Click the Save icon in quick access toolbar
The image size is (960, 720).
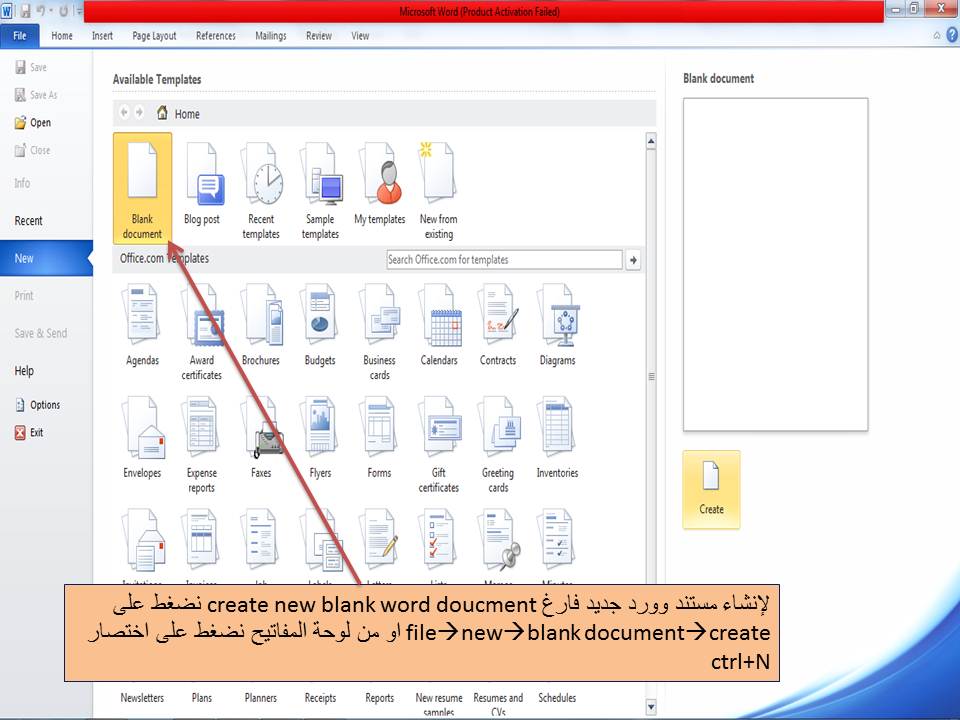(x=25, y=11)
